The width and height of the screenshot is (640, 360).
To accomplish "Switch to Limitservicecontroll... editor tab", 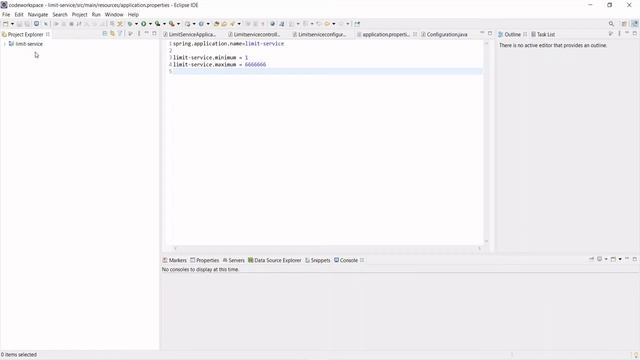I will 254,34.
